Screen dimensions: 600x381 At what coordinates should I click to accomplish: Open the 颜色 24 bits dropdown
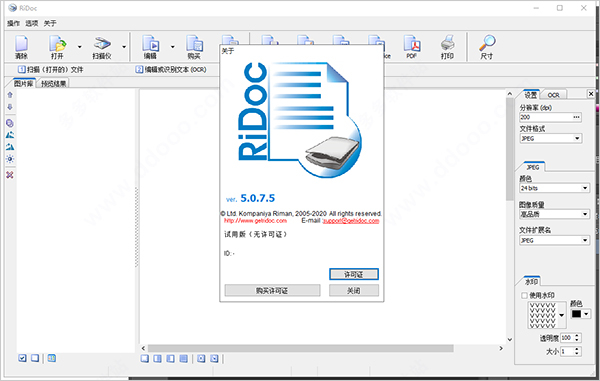click(x=554, y=188)
